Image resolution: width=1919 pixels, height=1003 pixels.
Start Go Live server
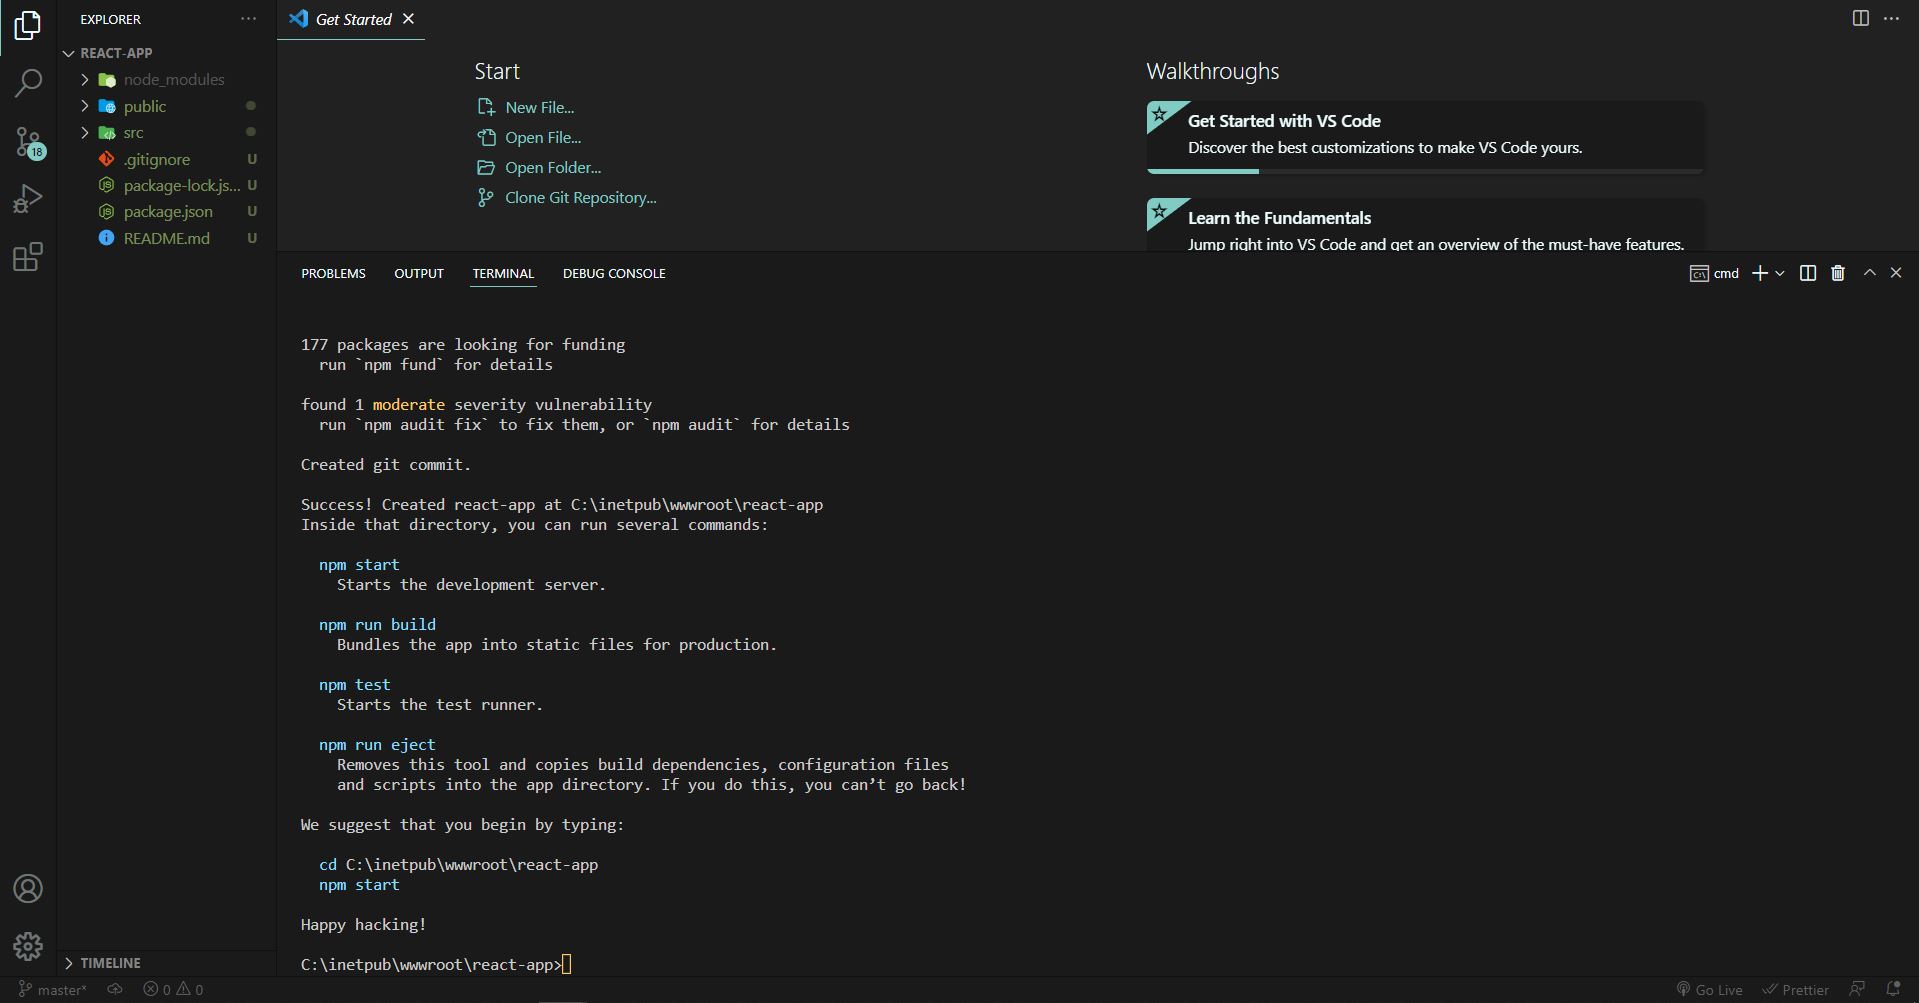click(1710, 989)
